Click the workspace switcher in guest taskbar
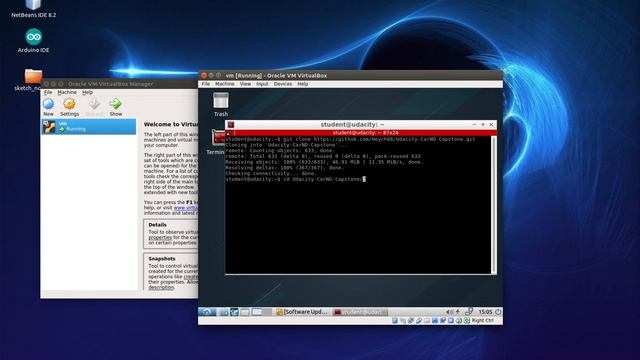 (x=261, y=312)
